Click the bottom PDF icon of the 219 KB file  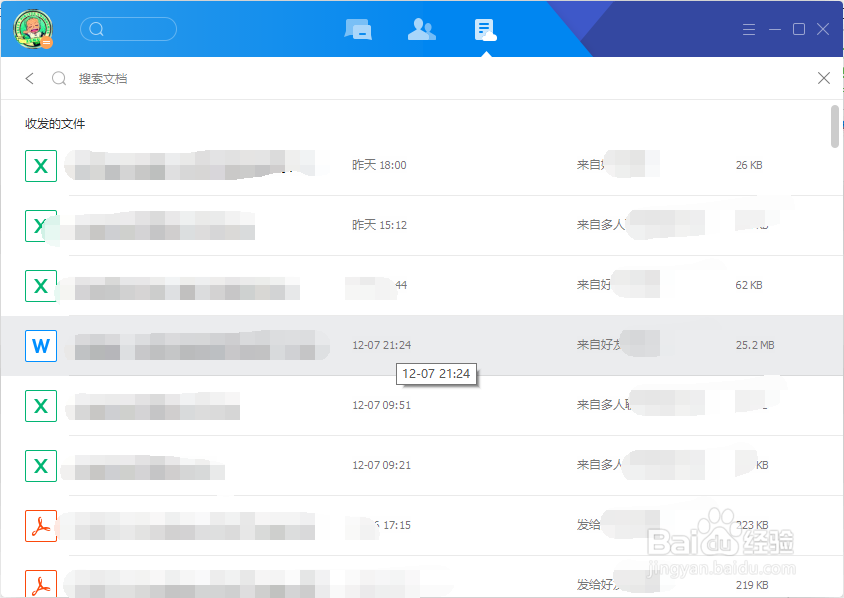coord(41,583)
